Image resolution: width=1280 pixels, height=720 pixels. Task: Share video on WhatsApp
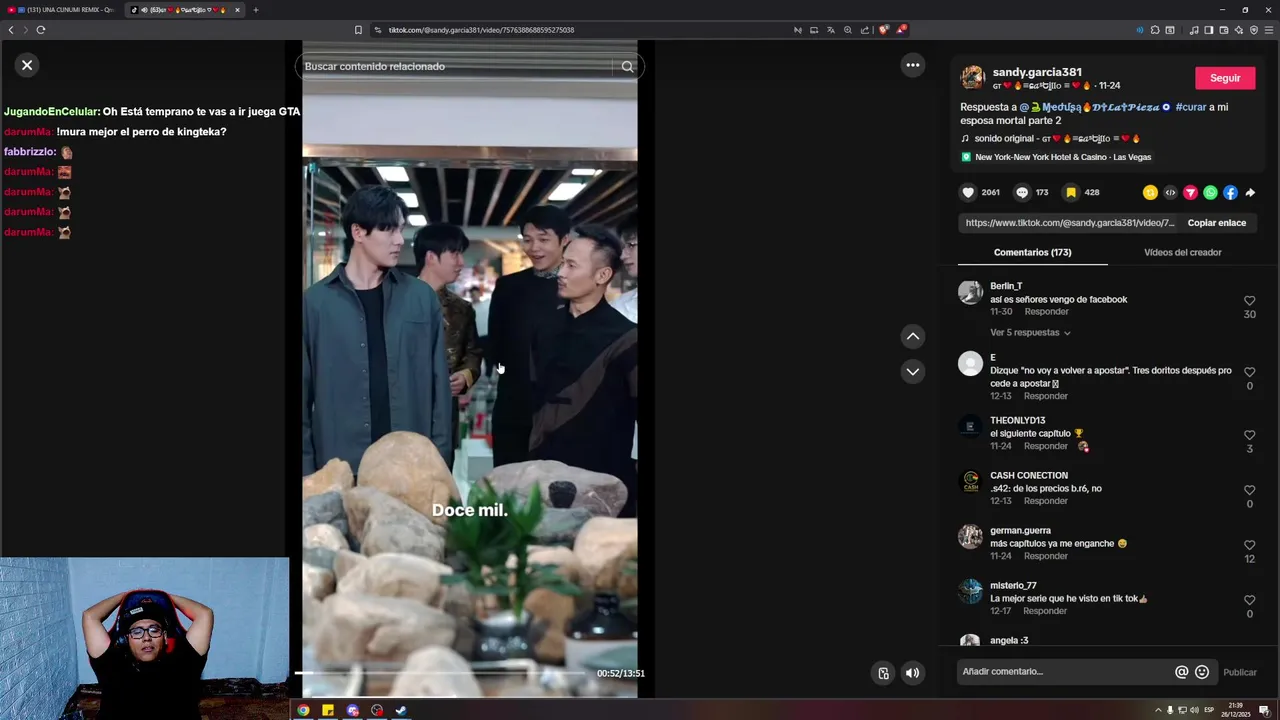click(x=1210, y=192)
